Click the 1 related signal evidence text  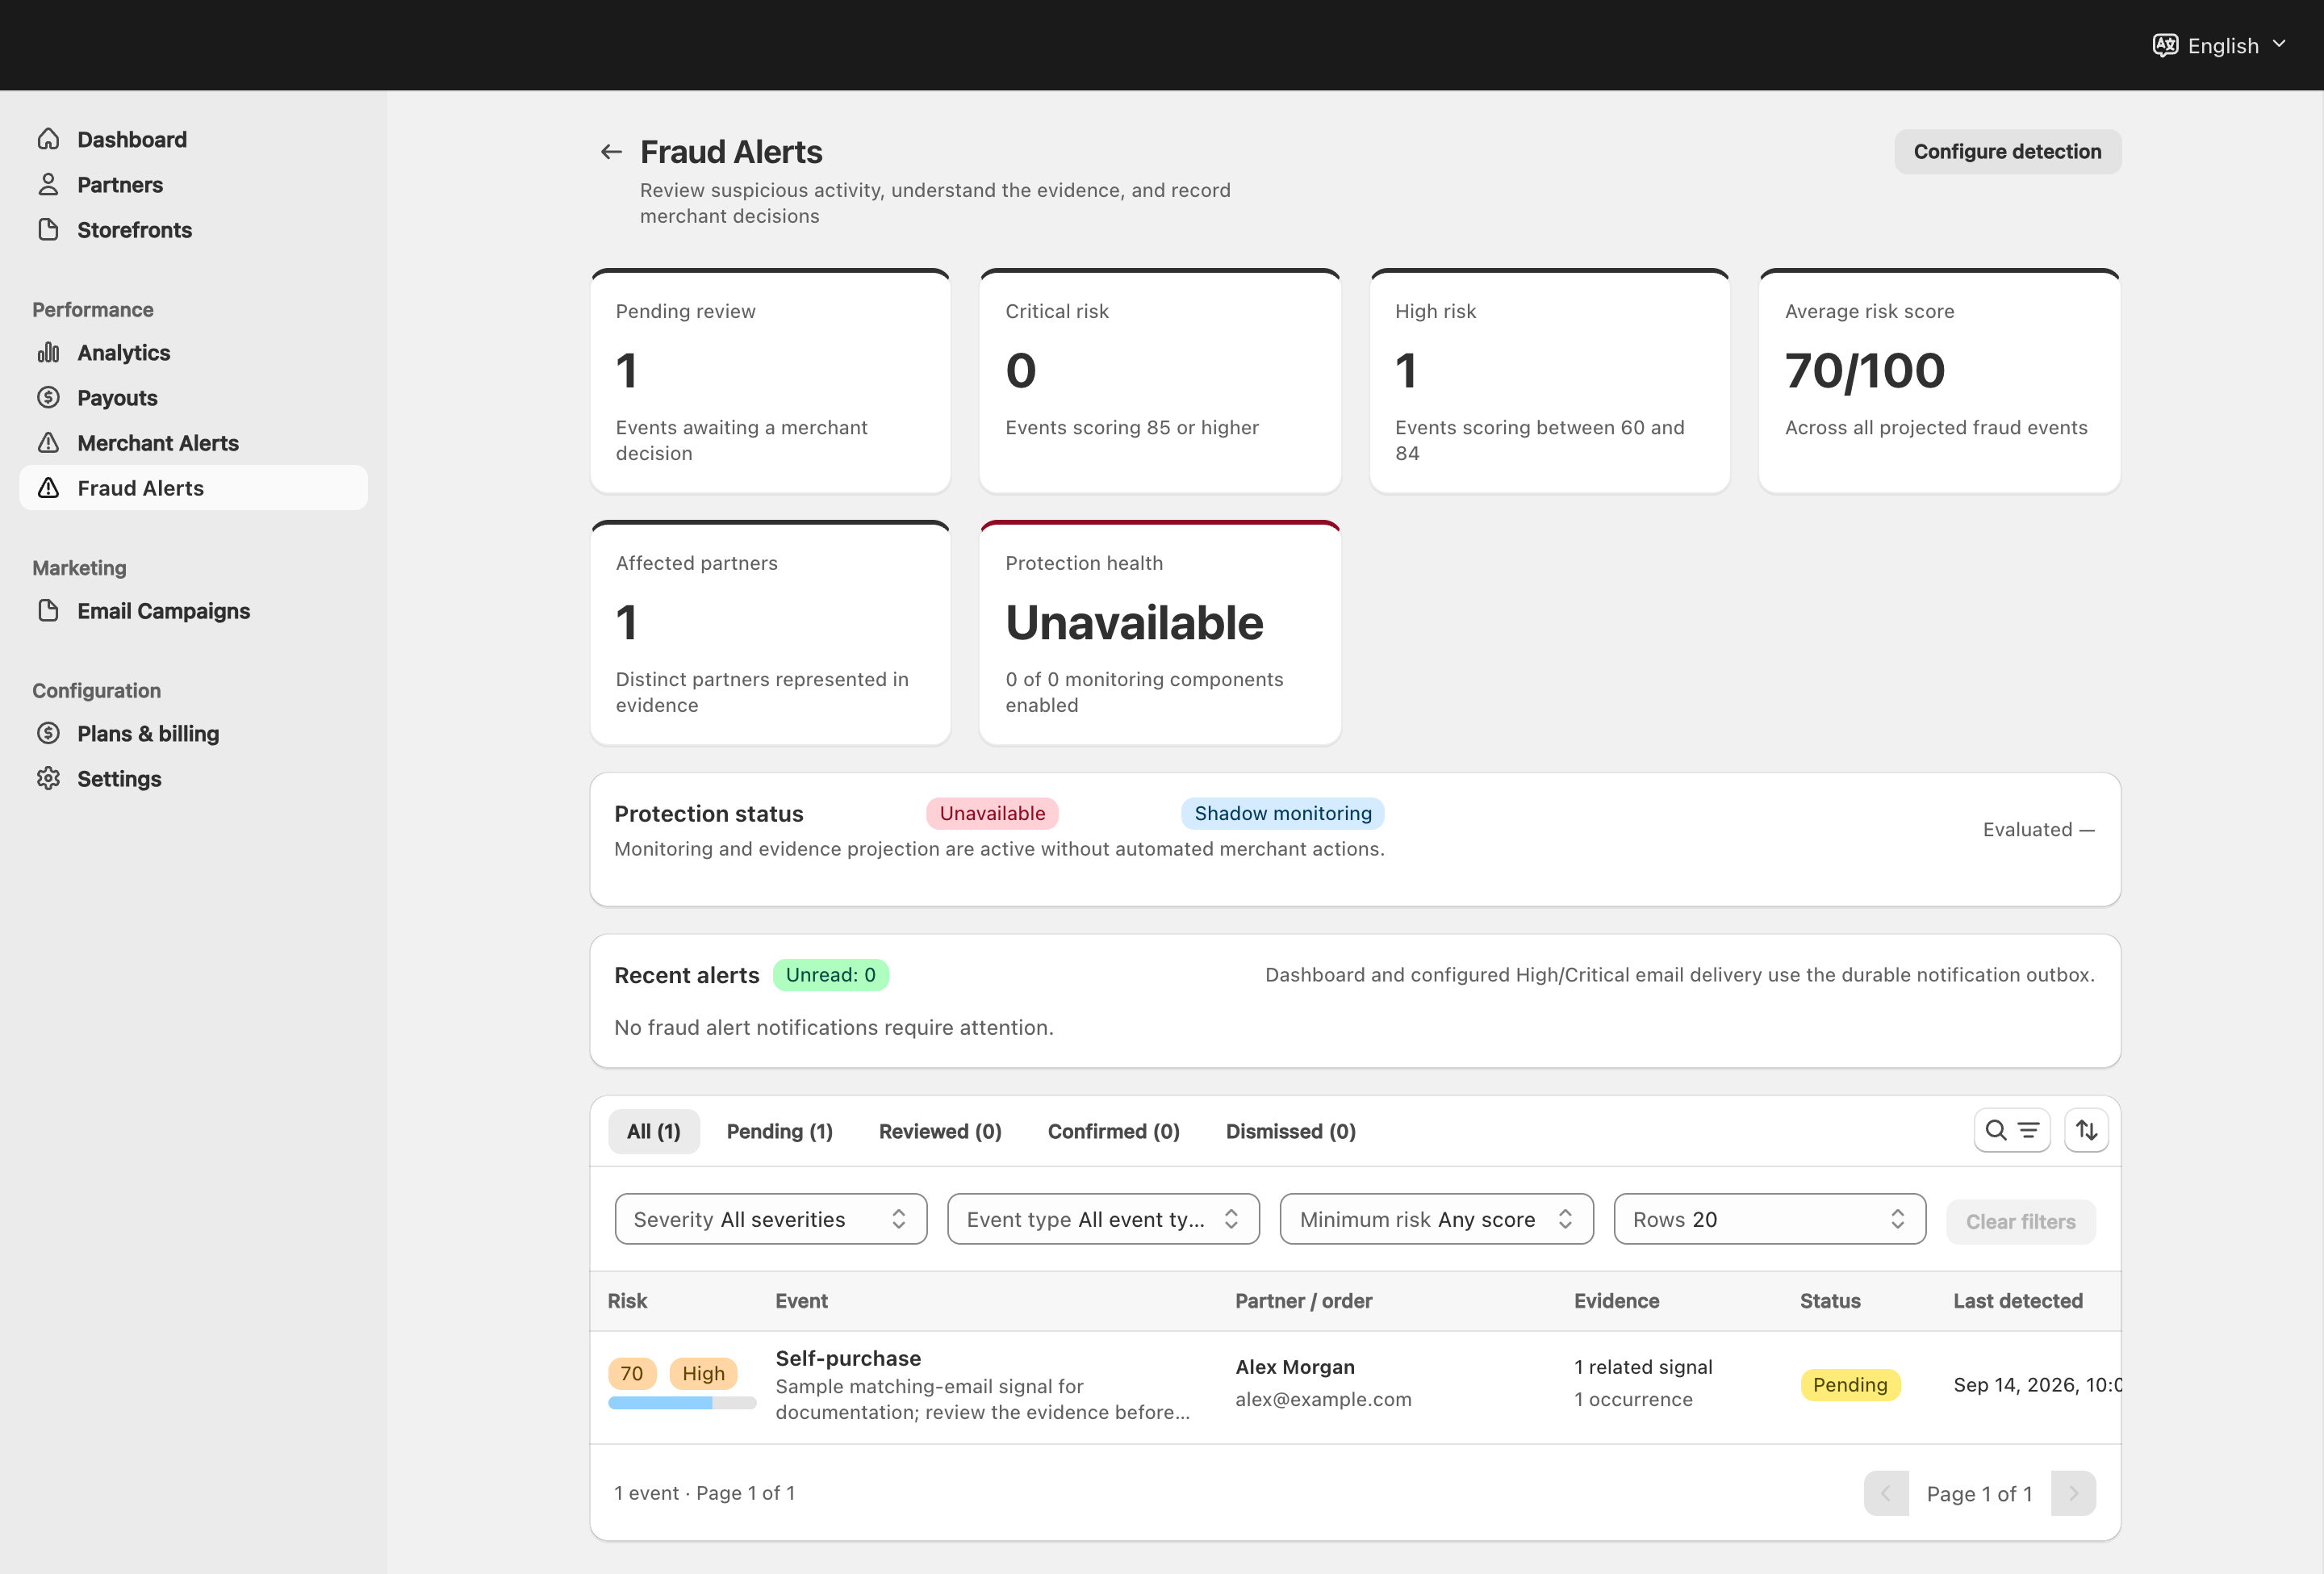(x=1643, y=1367)
